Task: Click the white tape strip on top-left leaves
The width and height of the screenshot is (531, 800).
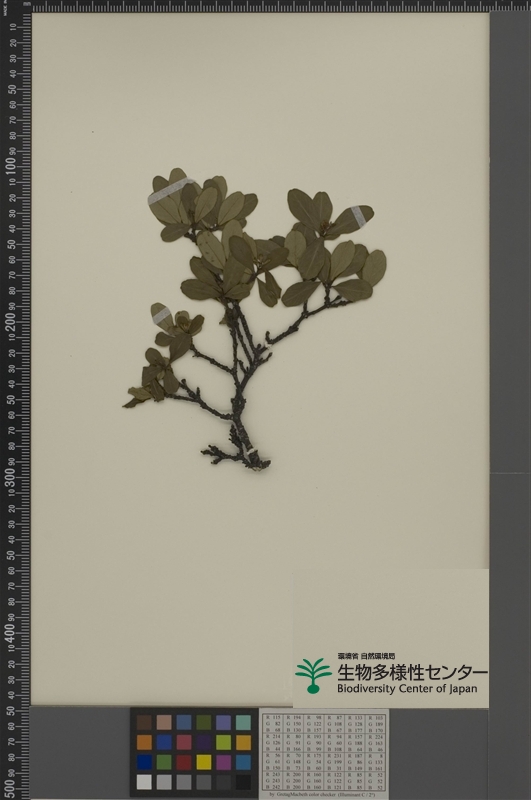Action: (x=170, y=191)
